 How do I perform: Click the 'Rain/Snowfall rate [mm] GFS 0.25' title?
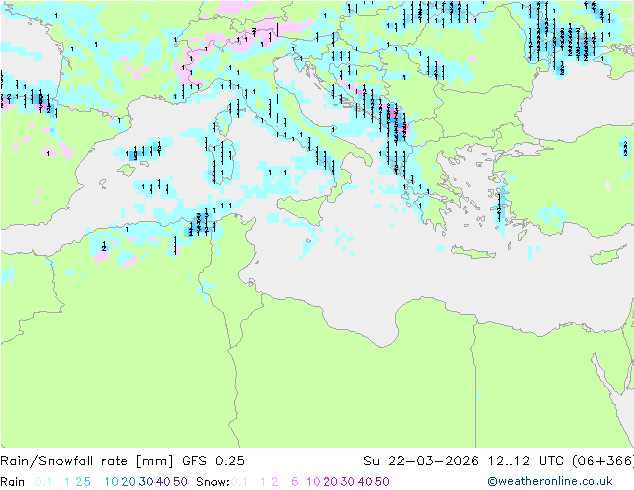(122, 461)
